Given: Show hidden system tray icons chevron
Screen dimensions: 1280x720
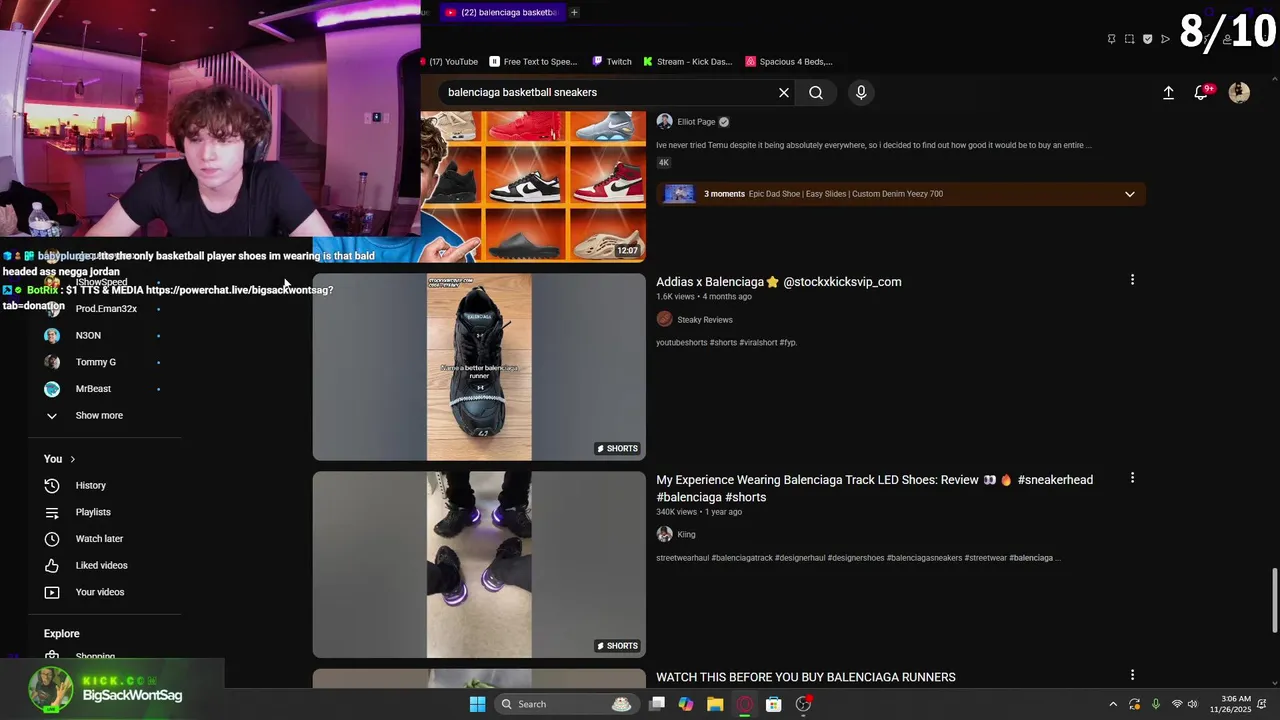Looking at the screenshot, I should 1113,704.
